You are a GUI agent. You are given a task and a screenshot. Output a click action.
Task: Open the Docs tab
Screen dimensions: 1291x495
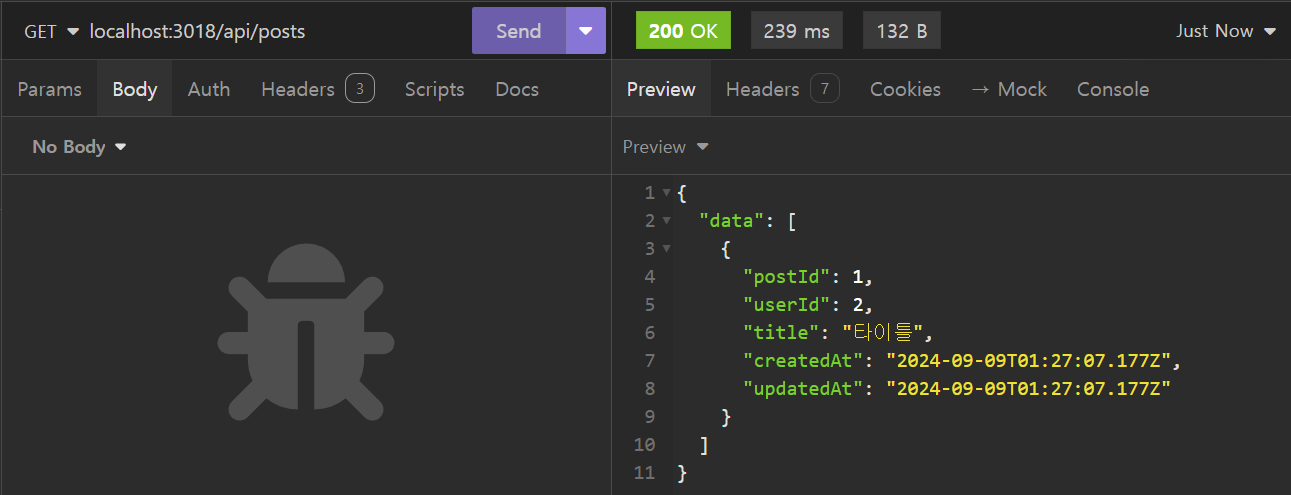tap(517, 89)
